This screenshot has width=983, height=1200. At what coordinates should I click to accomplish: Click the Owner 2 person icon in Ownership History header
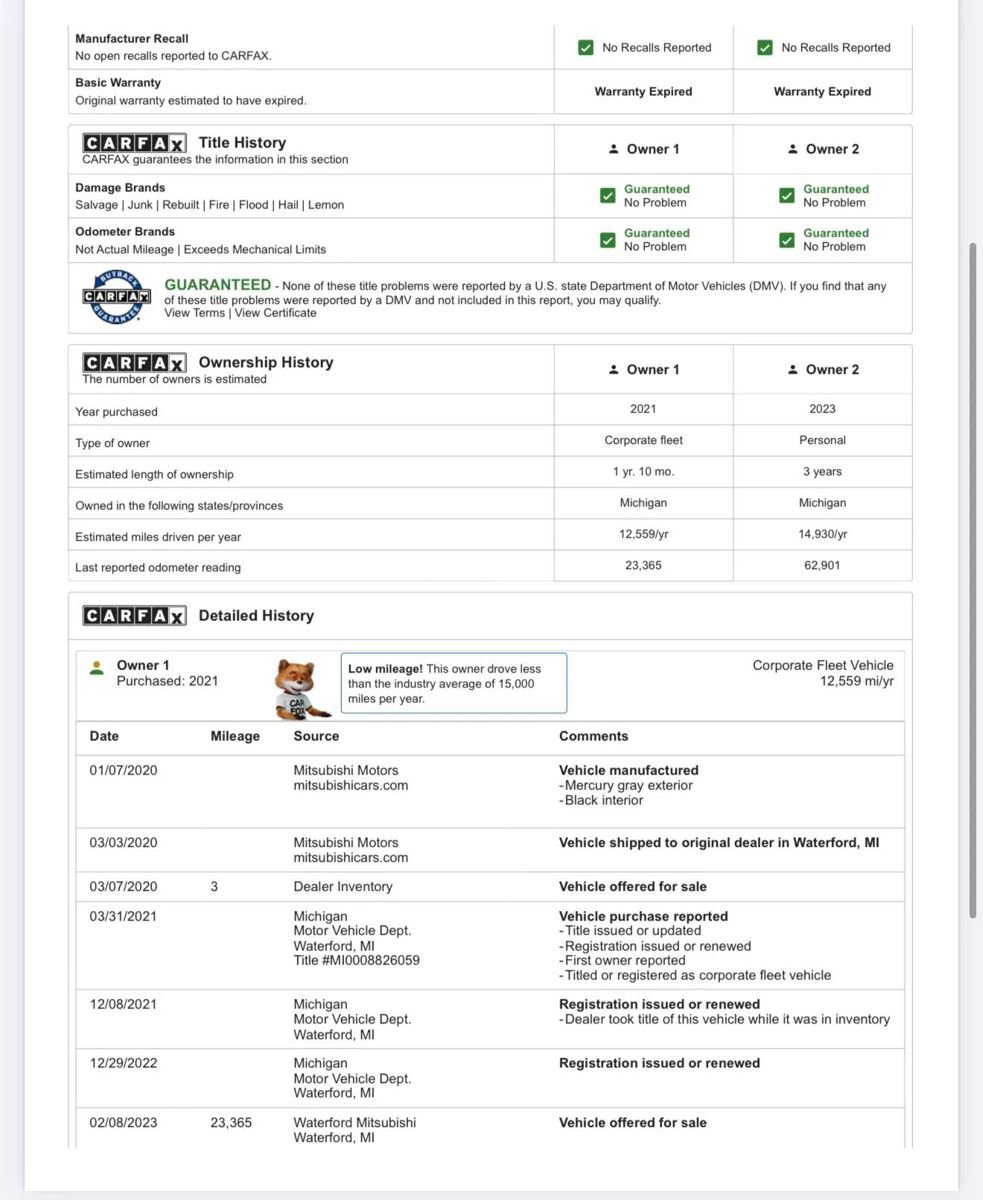tap(793, 370)
